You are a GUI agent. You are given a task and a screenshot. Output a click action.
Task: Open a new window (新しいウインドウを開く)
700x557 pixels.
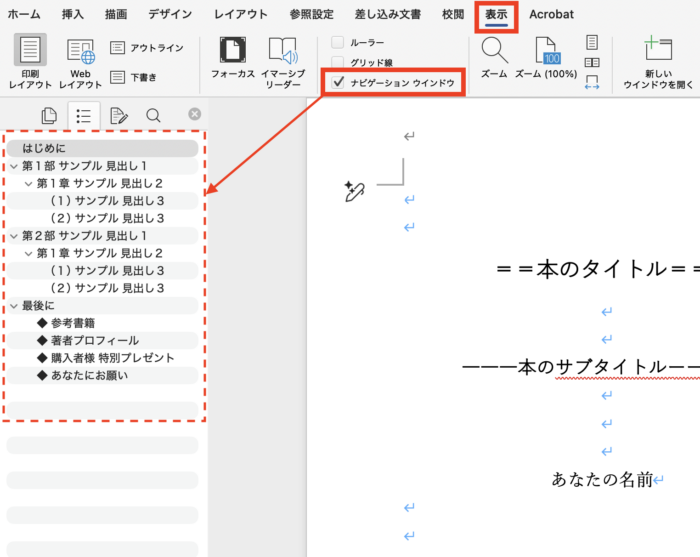coord(658,62)
